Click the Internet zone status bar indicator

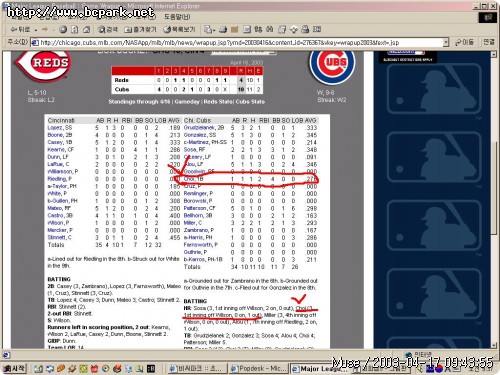418,354
